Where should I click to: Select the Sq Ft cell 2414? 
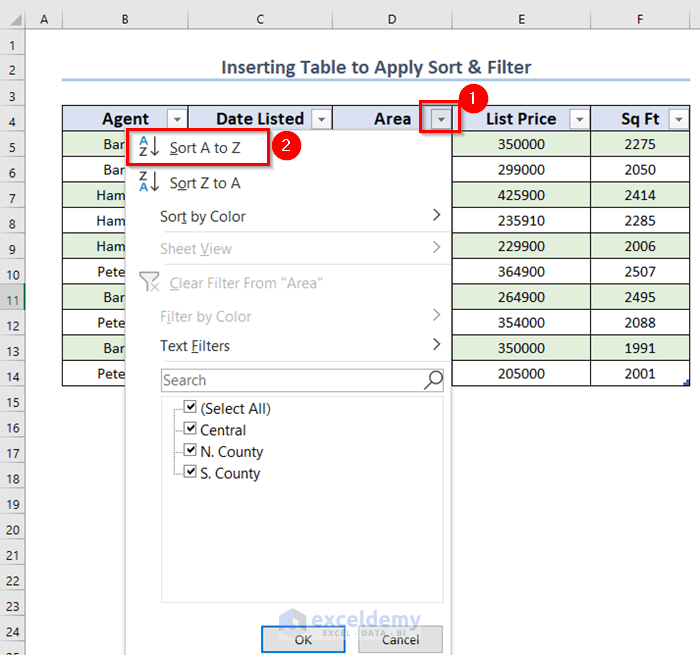pos(640,195)
